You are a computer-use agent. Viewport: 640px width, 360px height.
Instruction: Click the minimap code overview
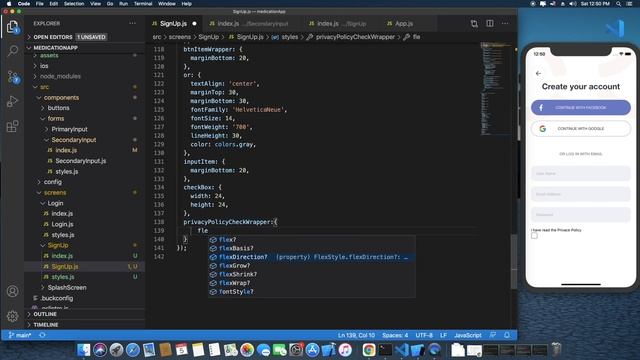pos(496,90)
